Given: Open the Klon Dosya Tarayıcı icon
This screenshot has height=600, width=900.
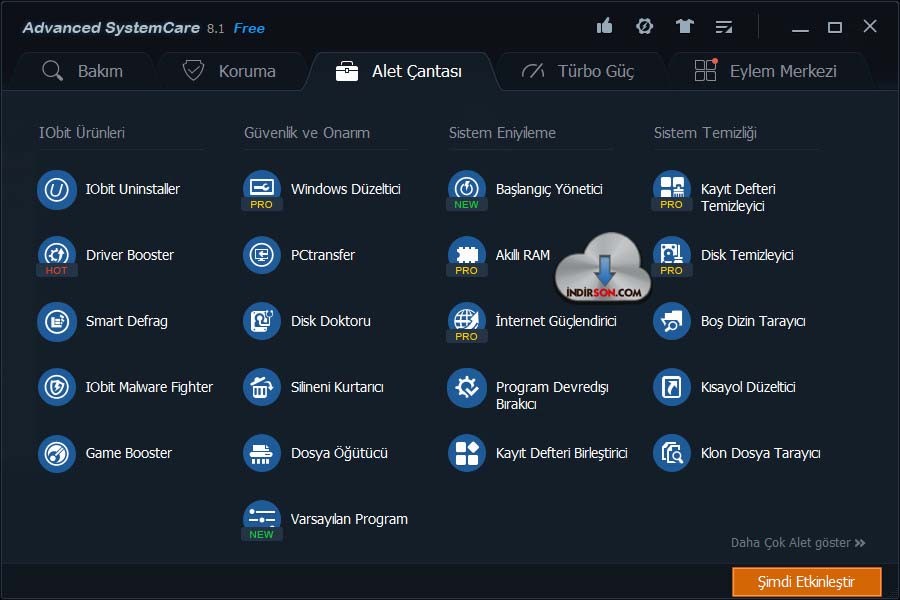Looking at the screenshot, I should coord(672,454).
